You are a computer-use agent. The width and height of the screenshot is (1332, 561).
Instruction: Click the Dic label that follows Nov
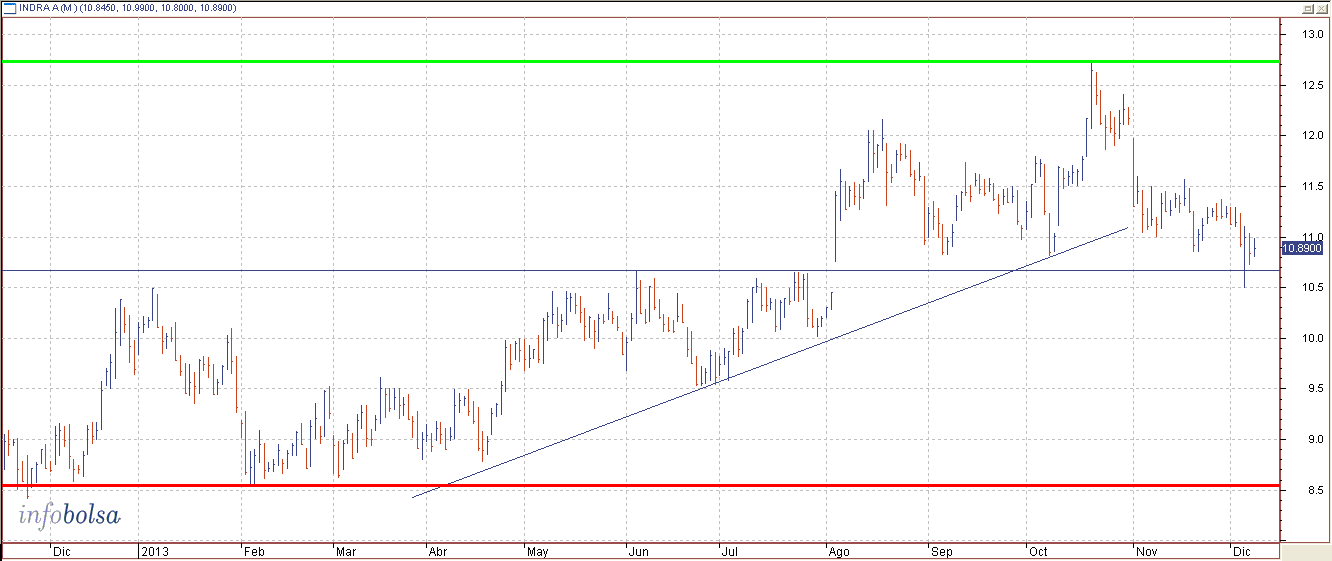(x=1242, y=551)
